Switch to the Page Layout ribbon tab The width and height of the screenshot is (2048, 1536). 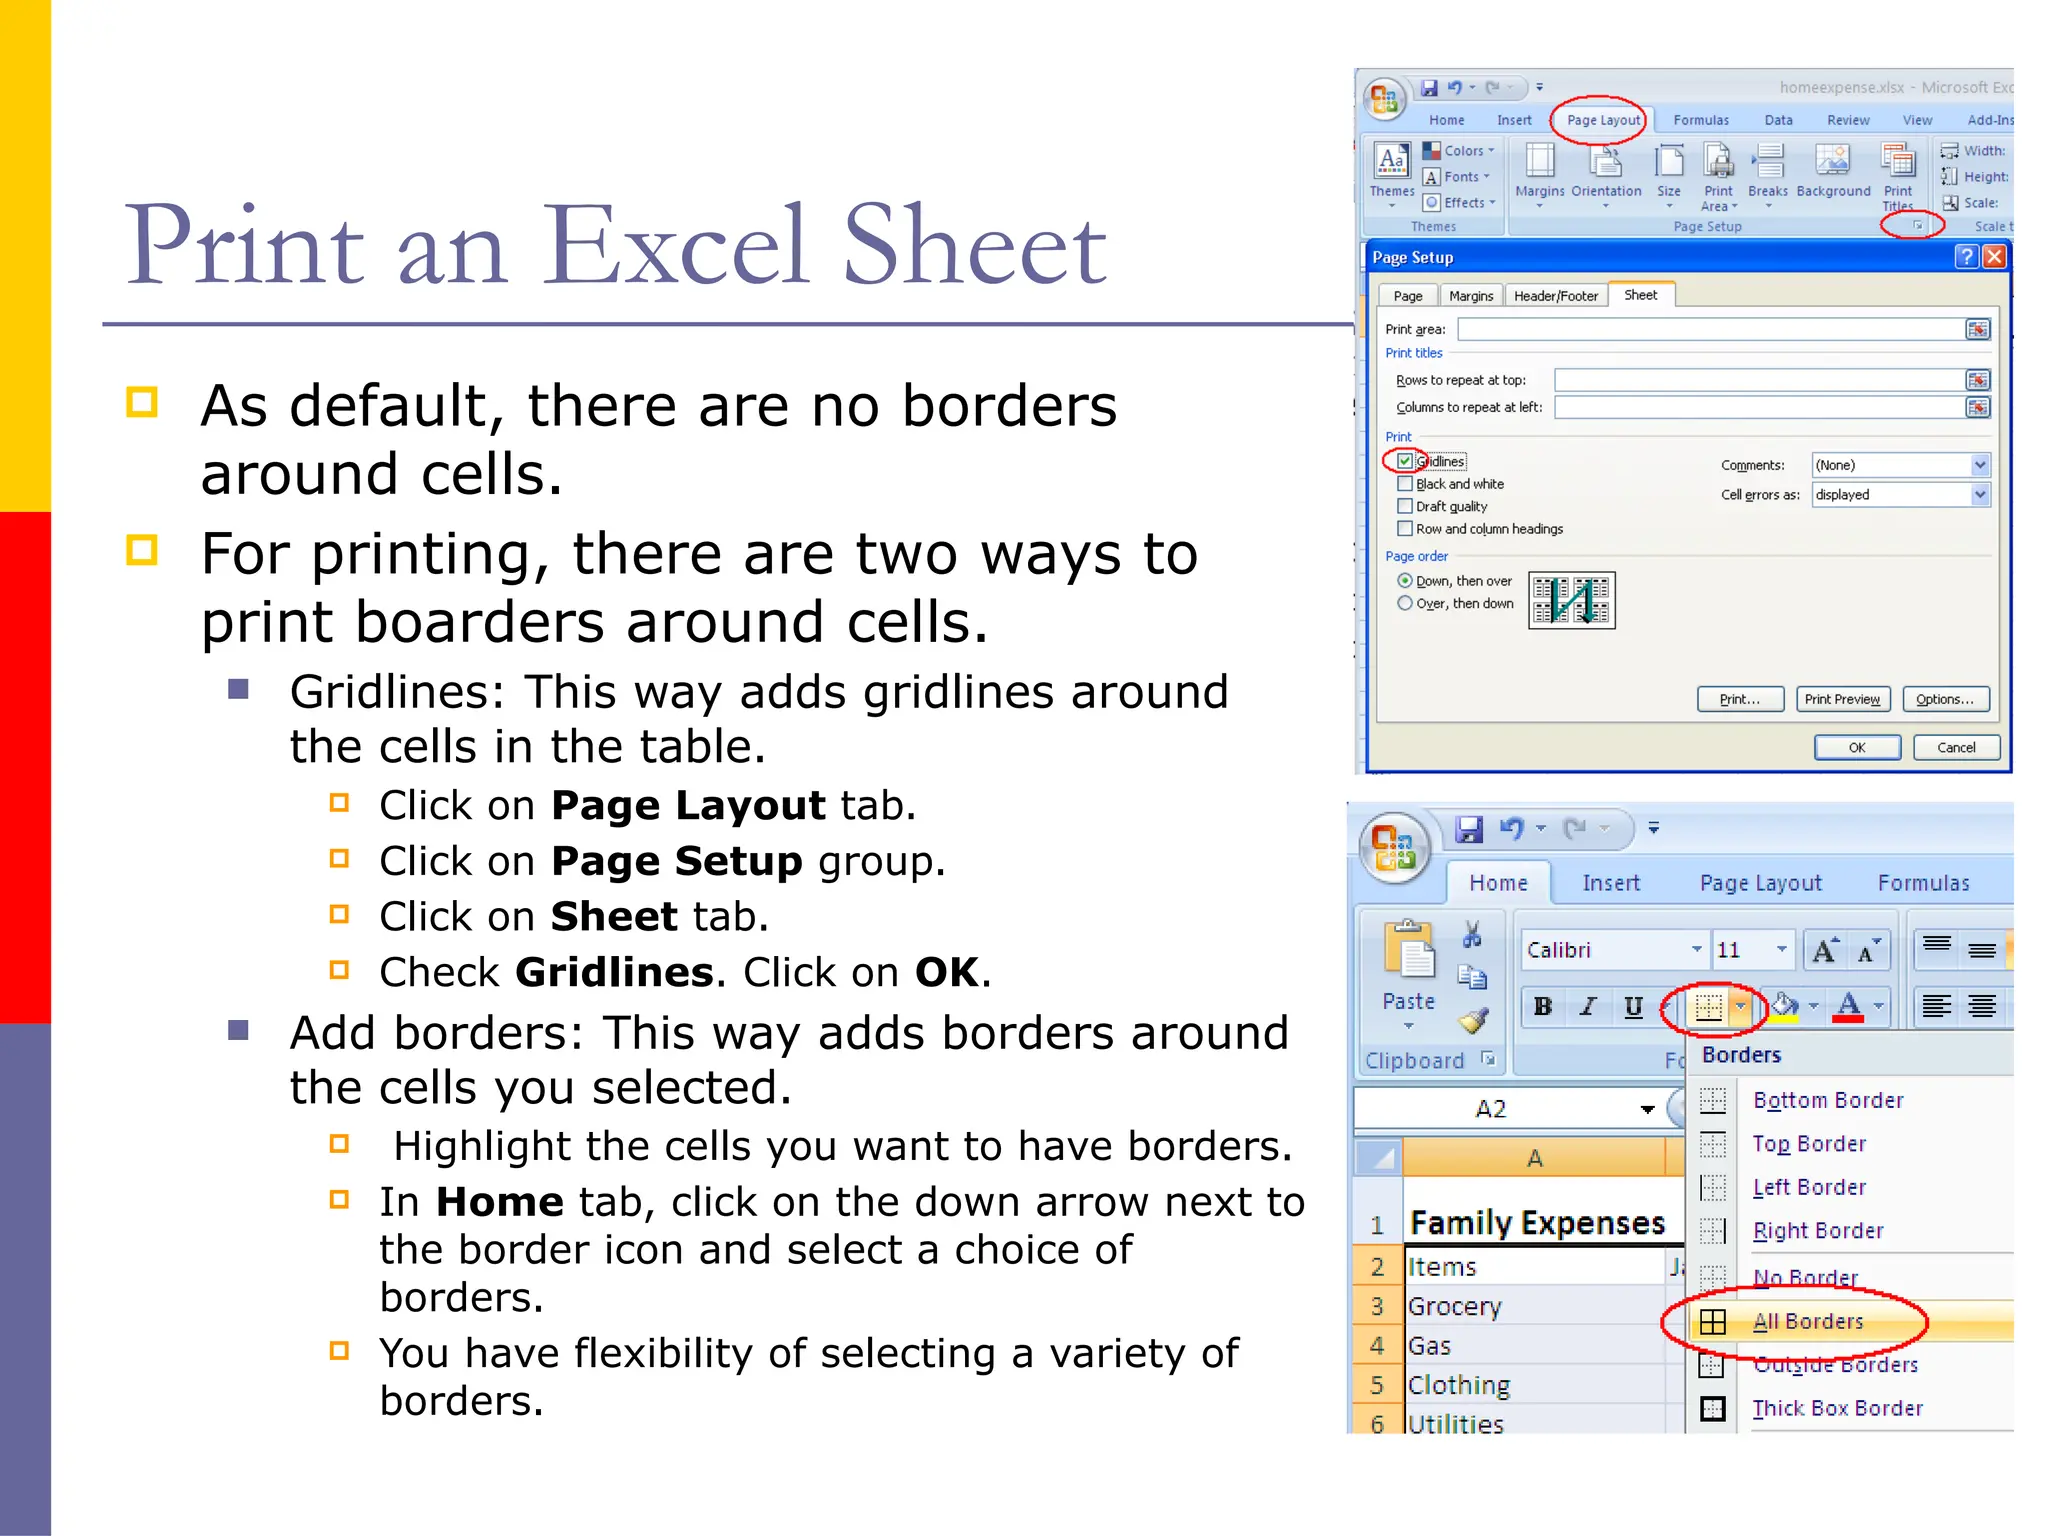tap(1603, 120)
